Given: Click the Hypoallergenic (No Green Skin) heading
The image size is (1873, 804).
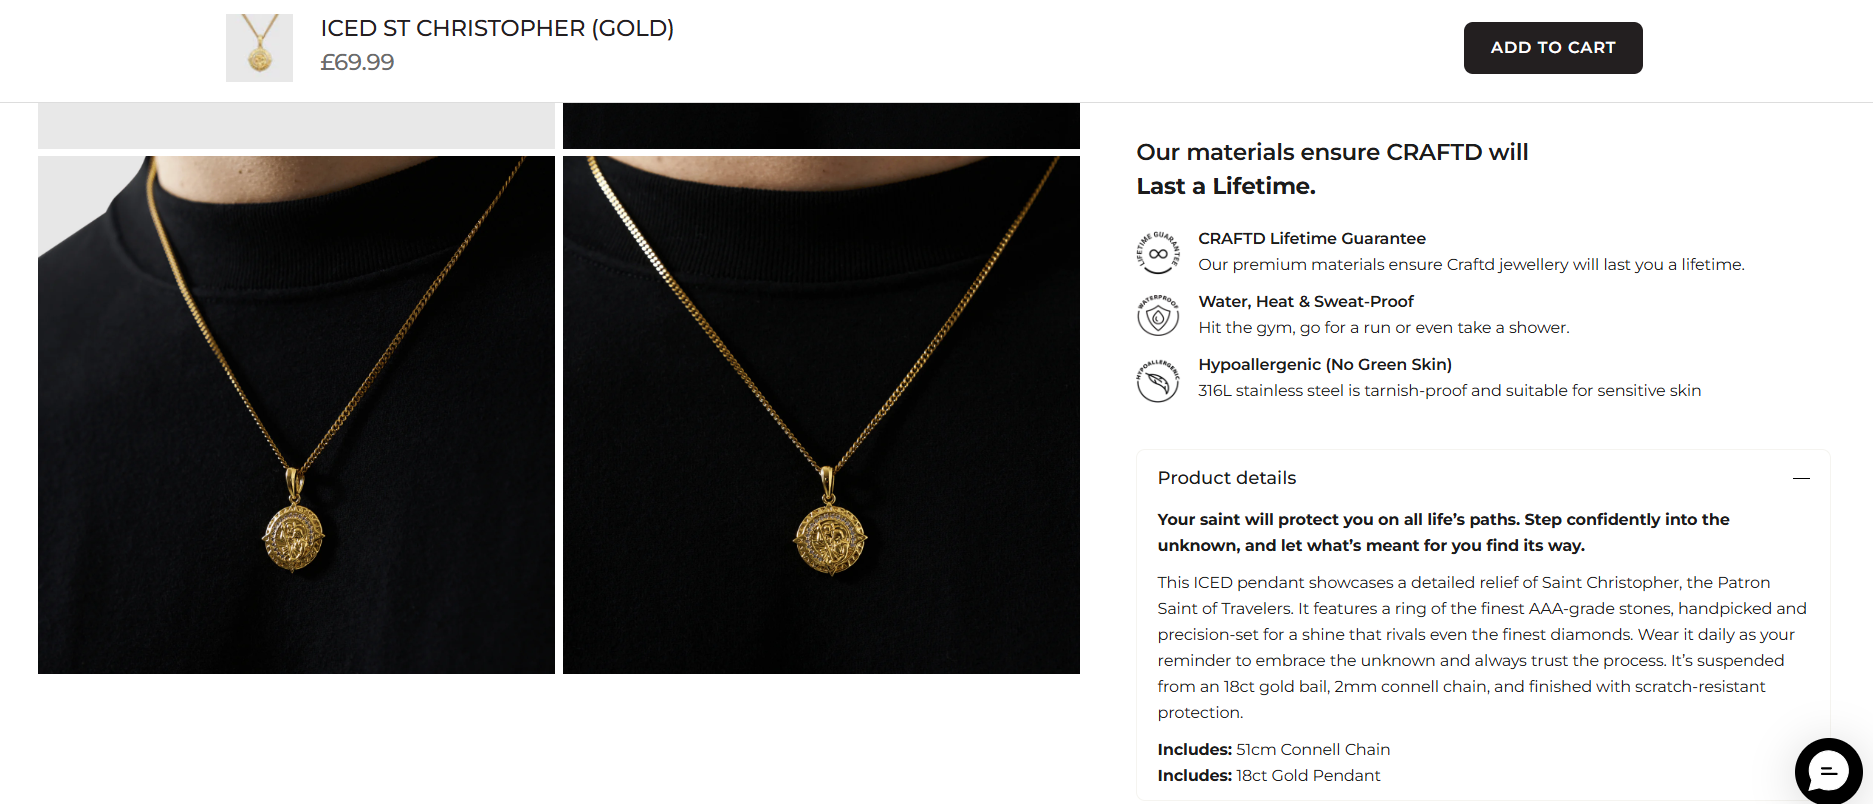Looking at the screenshot, I should pyautogui.click(x=1324, y=364).
